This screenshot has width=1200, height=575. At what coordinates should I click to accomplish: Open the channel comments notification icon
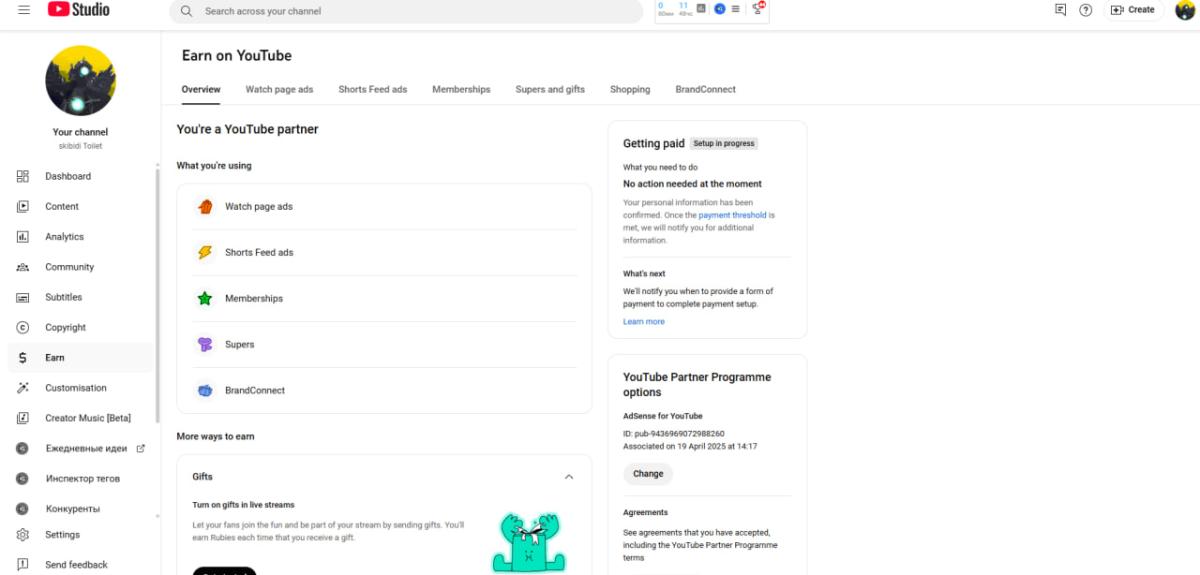[1060, 10]
